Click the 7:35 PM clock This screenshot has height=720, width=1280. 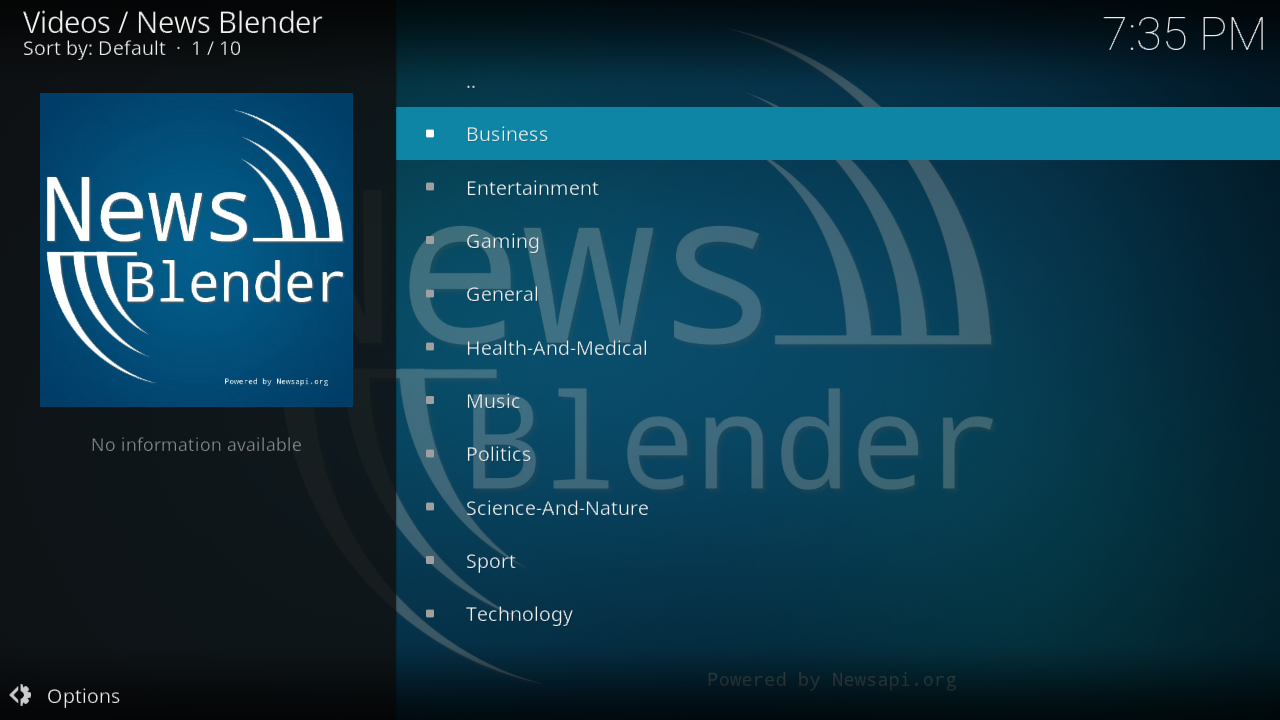[1184, 35]
